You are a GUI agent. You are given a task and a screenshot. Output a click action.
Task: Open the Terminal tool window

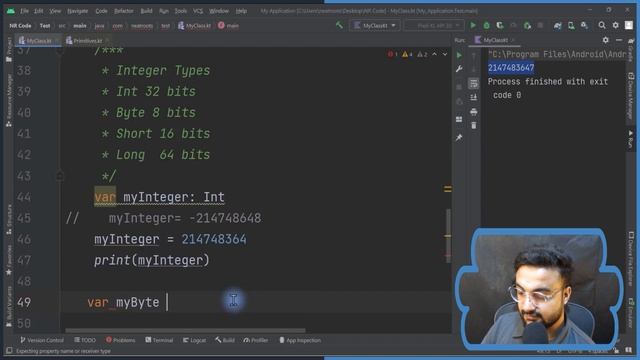159,340
